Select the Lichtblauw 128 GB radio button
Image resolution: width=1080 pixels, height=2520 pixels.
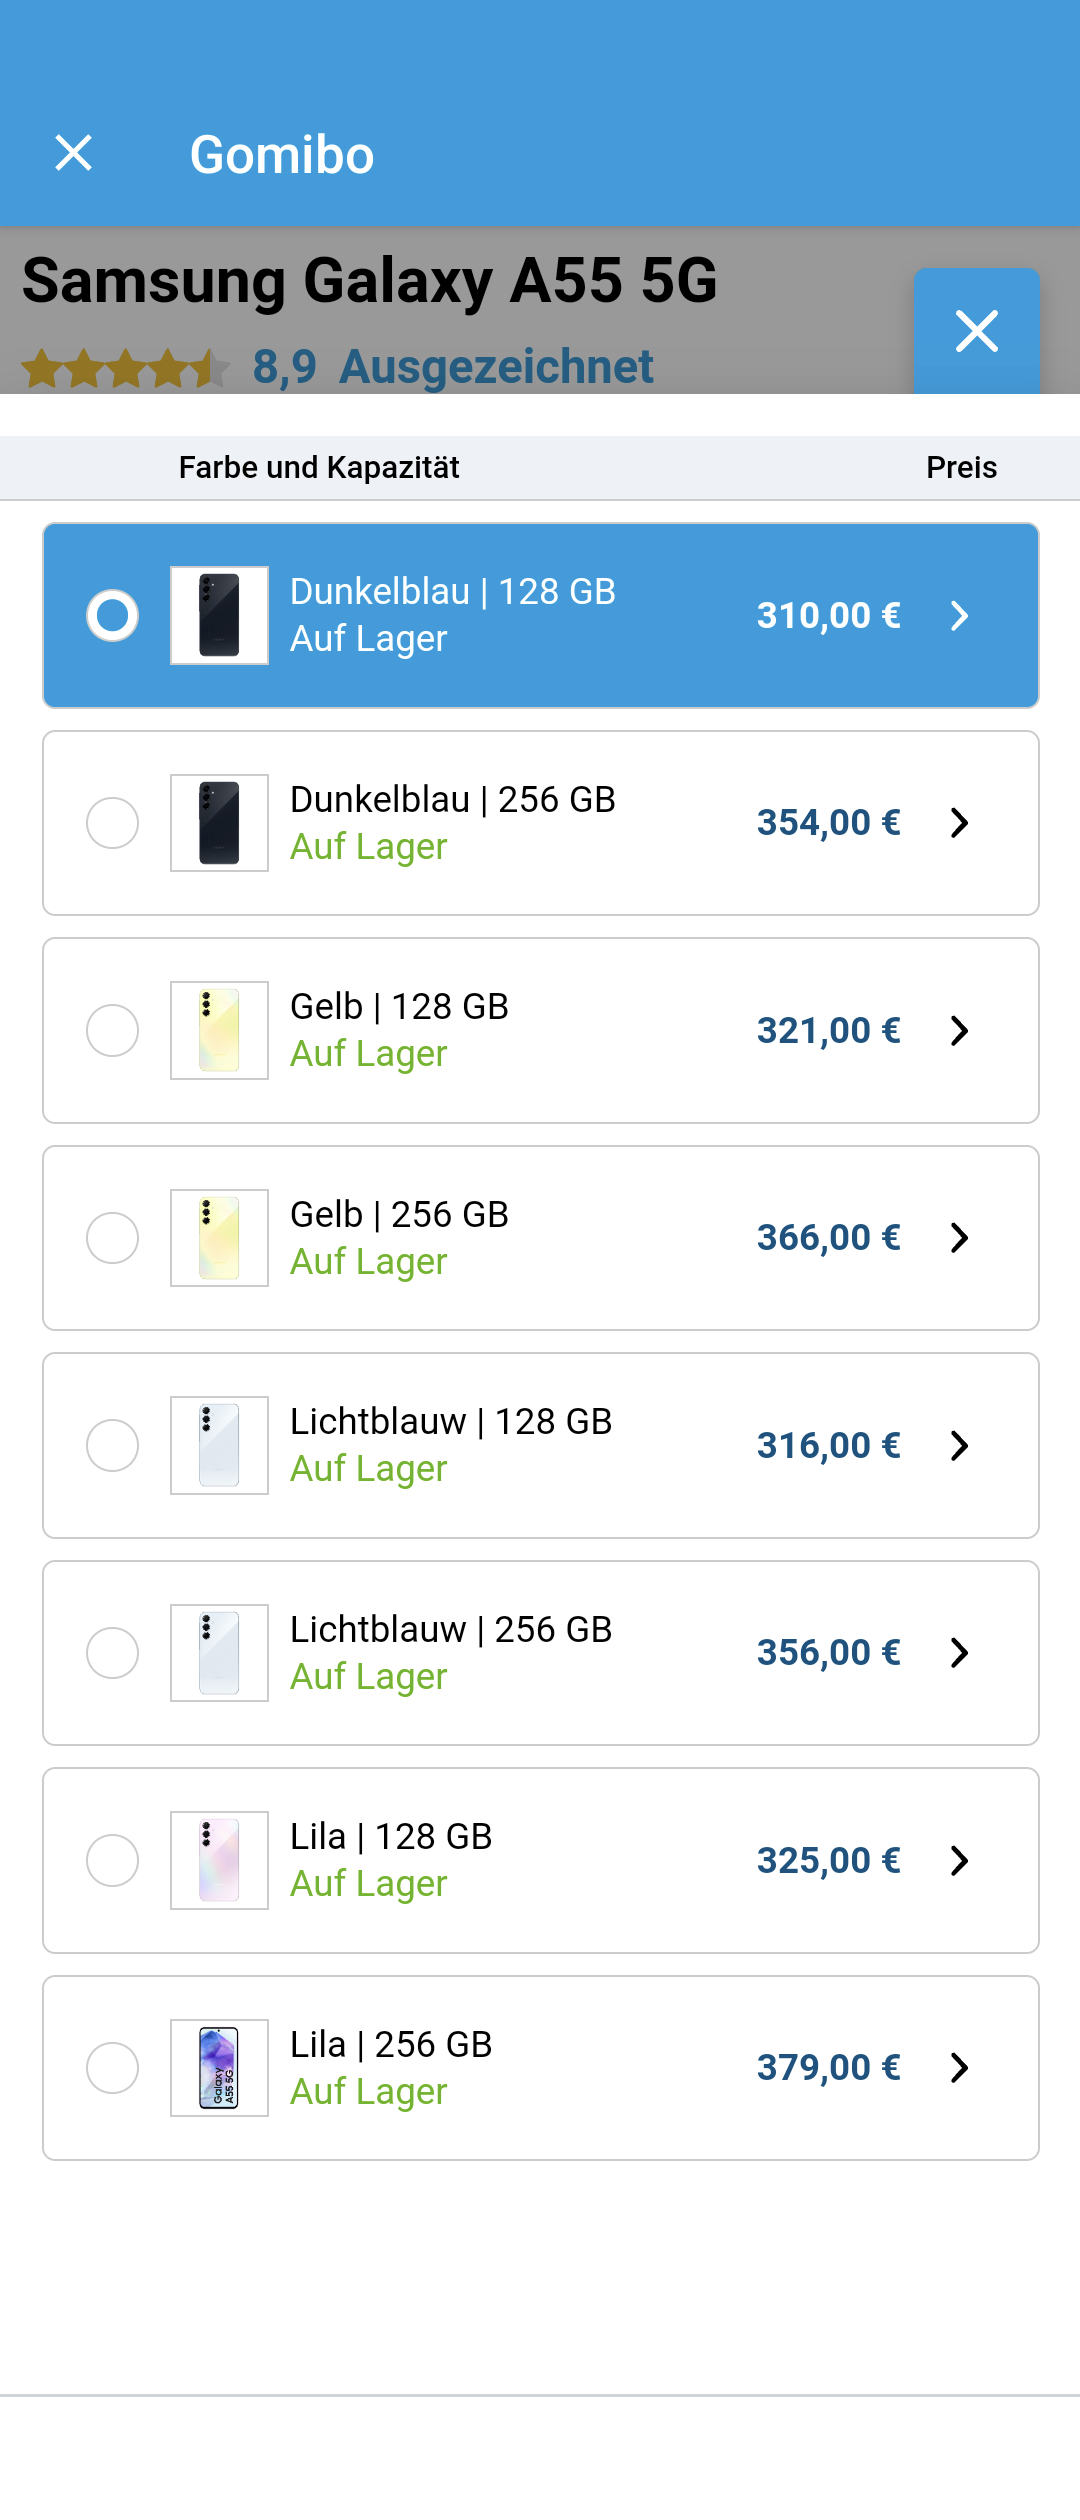[x=112, y=1445]
